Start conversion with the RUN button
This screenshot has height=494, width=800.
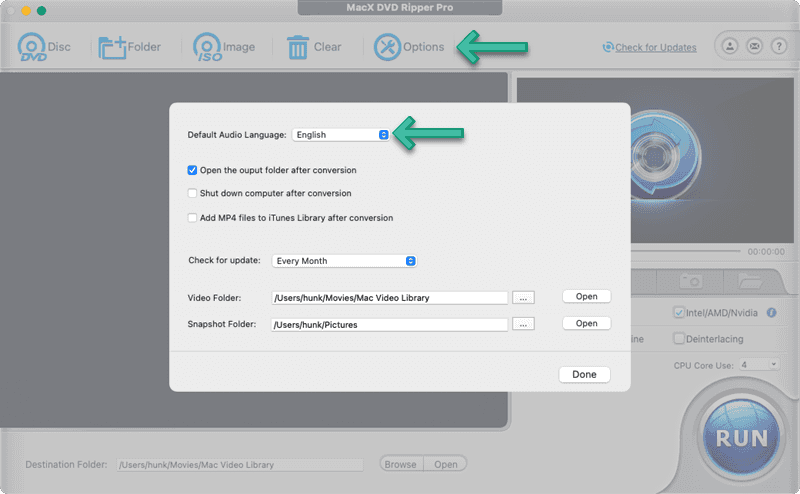(741, 438)
